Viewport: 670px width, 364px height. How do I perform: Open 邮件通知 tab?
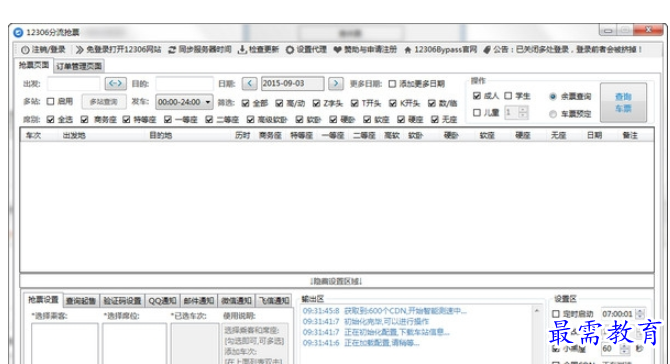point(199,301)
